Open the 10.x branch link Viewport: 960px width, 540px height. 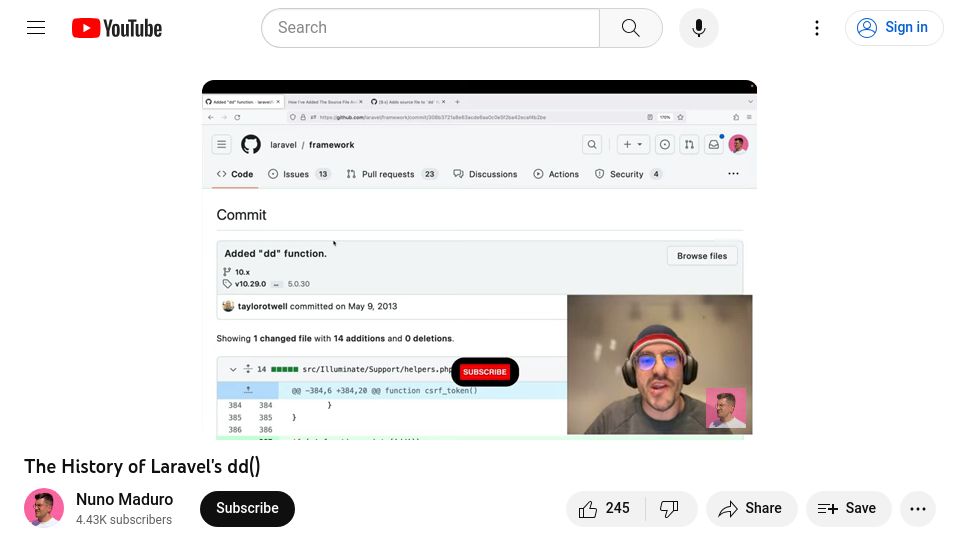coord(242,272)
